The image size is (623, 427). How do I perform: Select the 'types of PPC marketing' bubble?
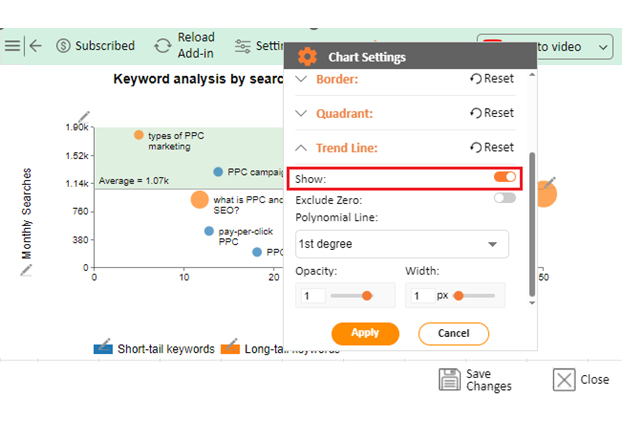tap(139, 135)
